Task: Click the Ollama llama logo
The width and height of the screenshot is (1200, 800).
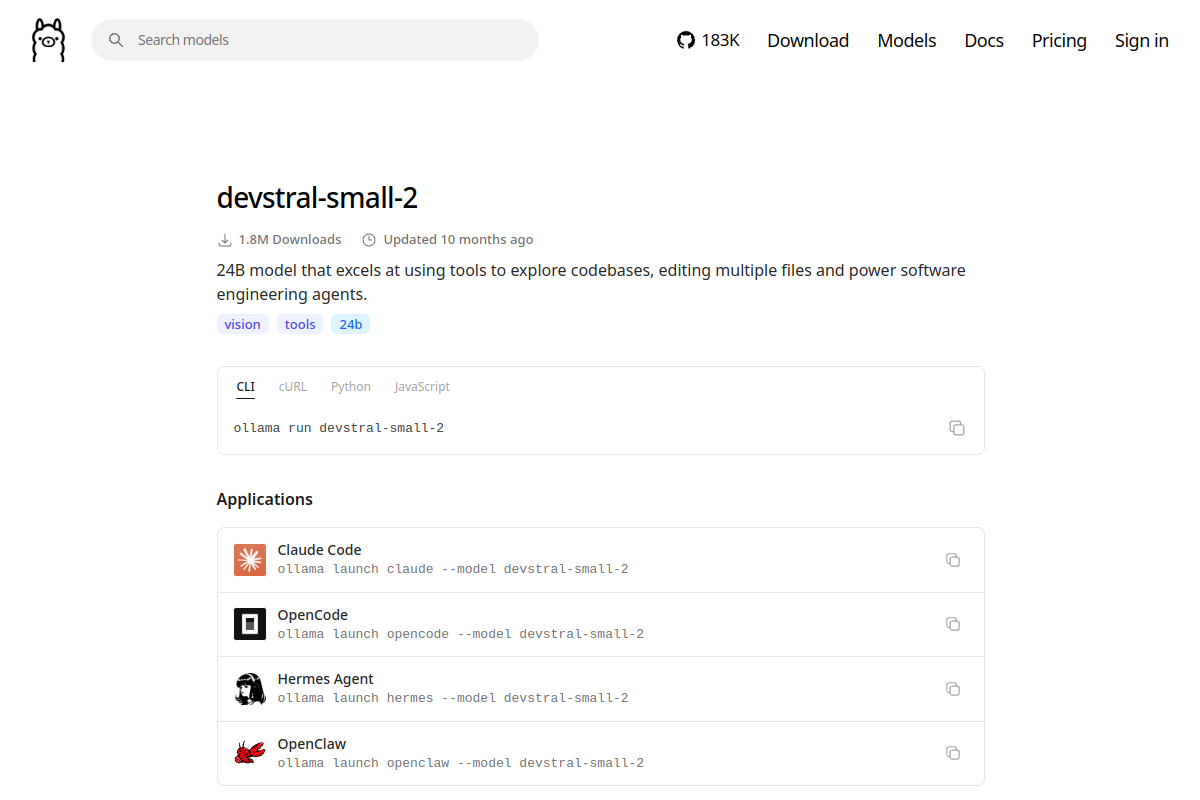Action: click(48, 40)
